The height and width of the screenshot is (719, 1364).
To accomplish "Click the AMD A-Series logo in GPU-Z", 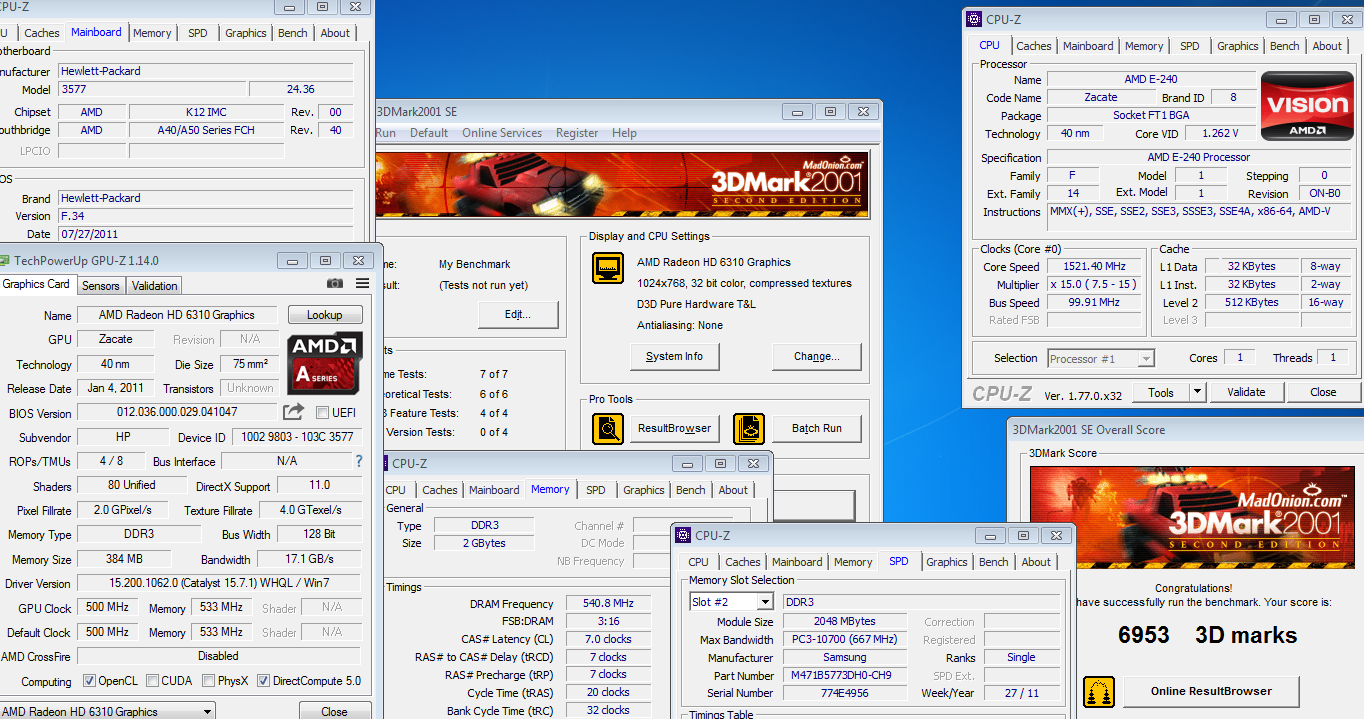I will (325, 365).
